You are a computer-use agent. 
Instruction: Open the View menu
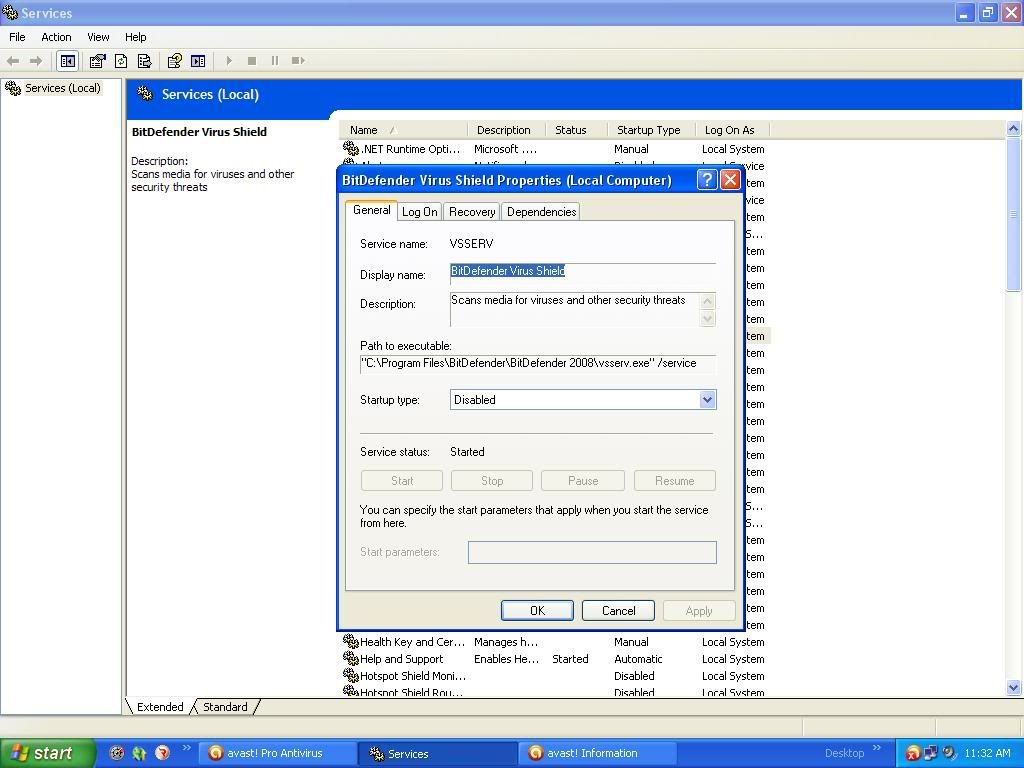(98, 37)
